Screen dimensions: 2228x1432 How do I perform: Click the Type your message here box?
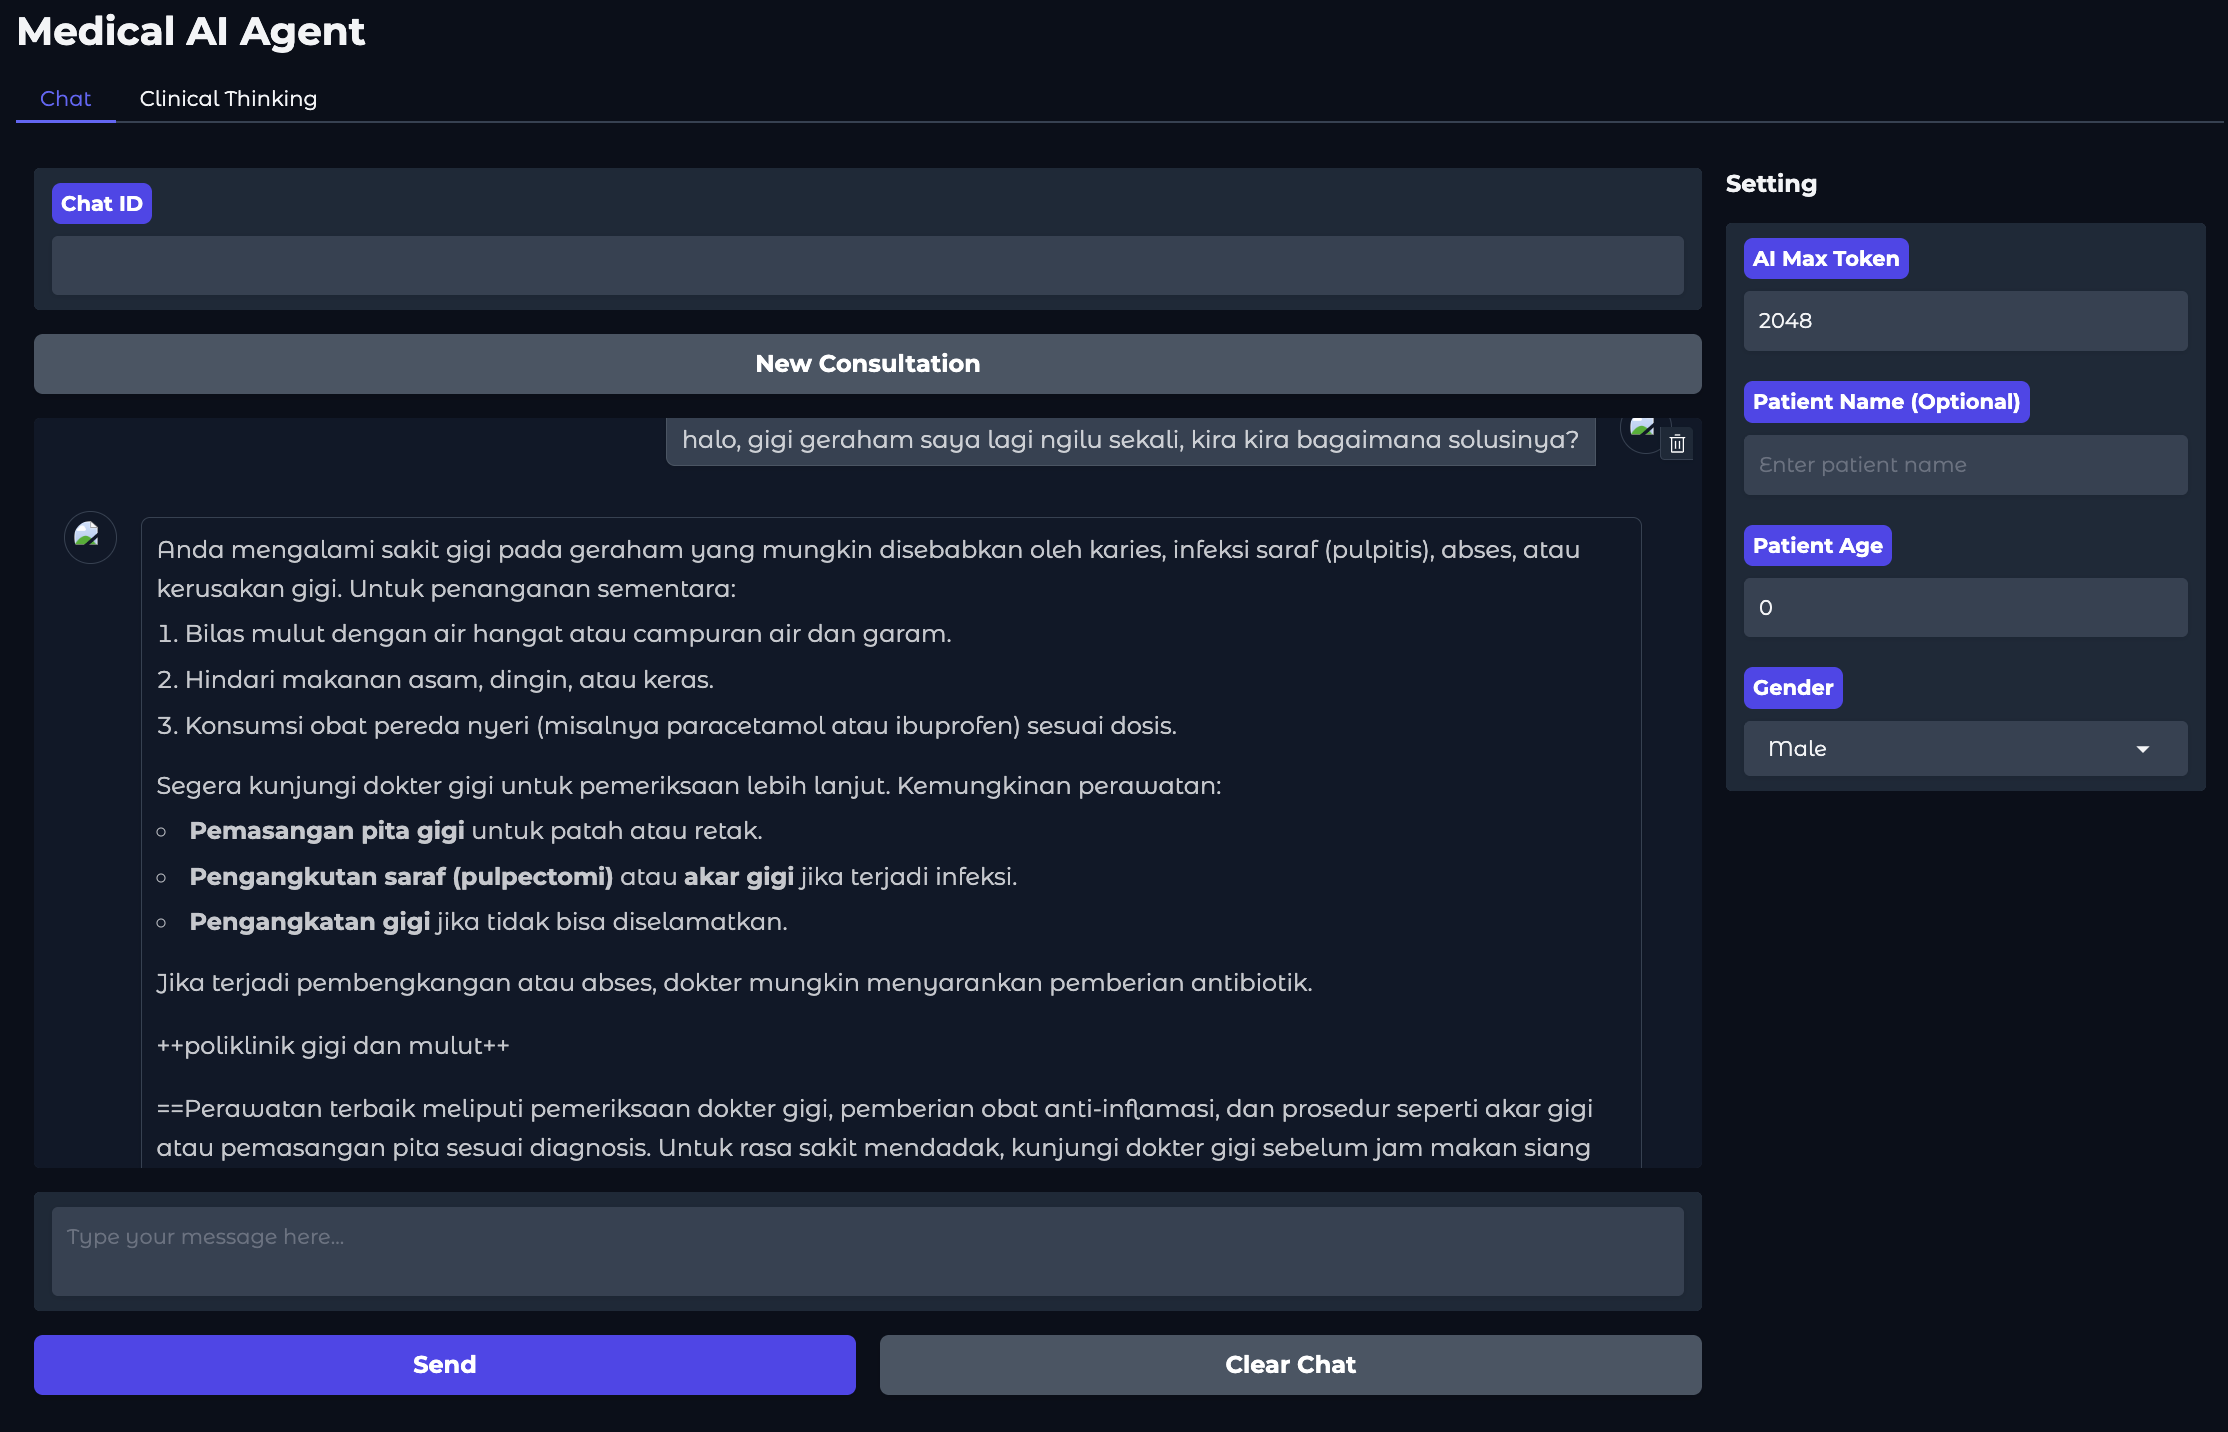click(867, 1251)
